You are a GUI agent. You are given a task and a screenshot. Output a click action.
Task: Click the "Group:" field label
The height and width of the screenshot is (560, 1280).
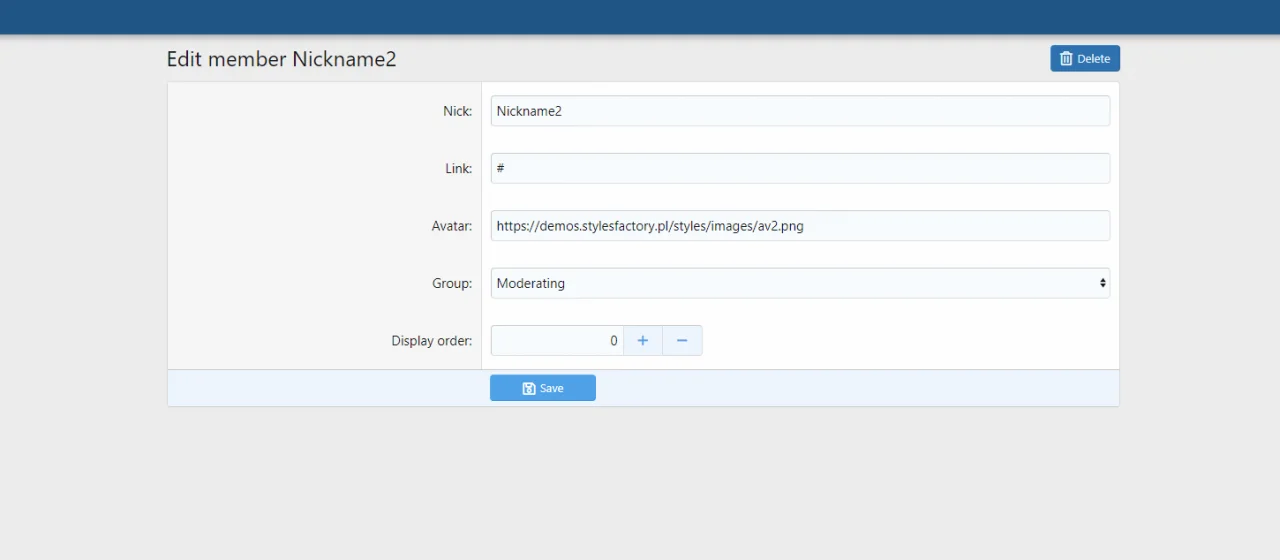(x=452, y=283)
